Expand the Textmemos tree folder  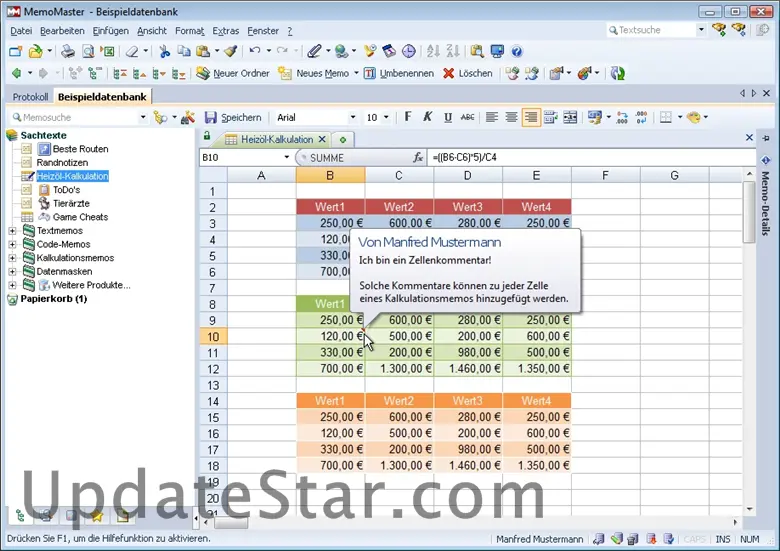click(12, 231)
